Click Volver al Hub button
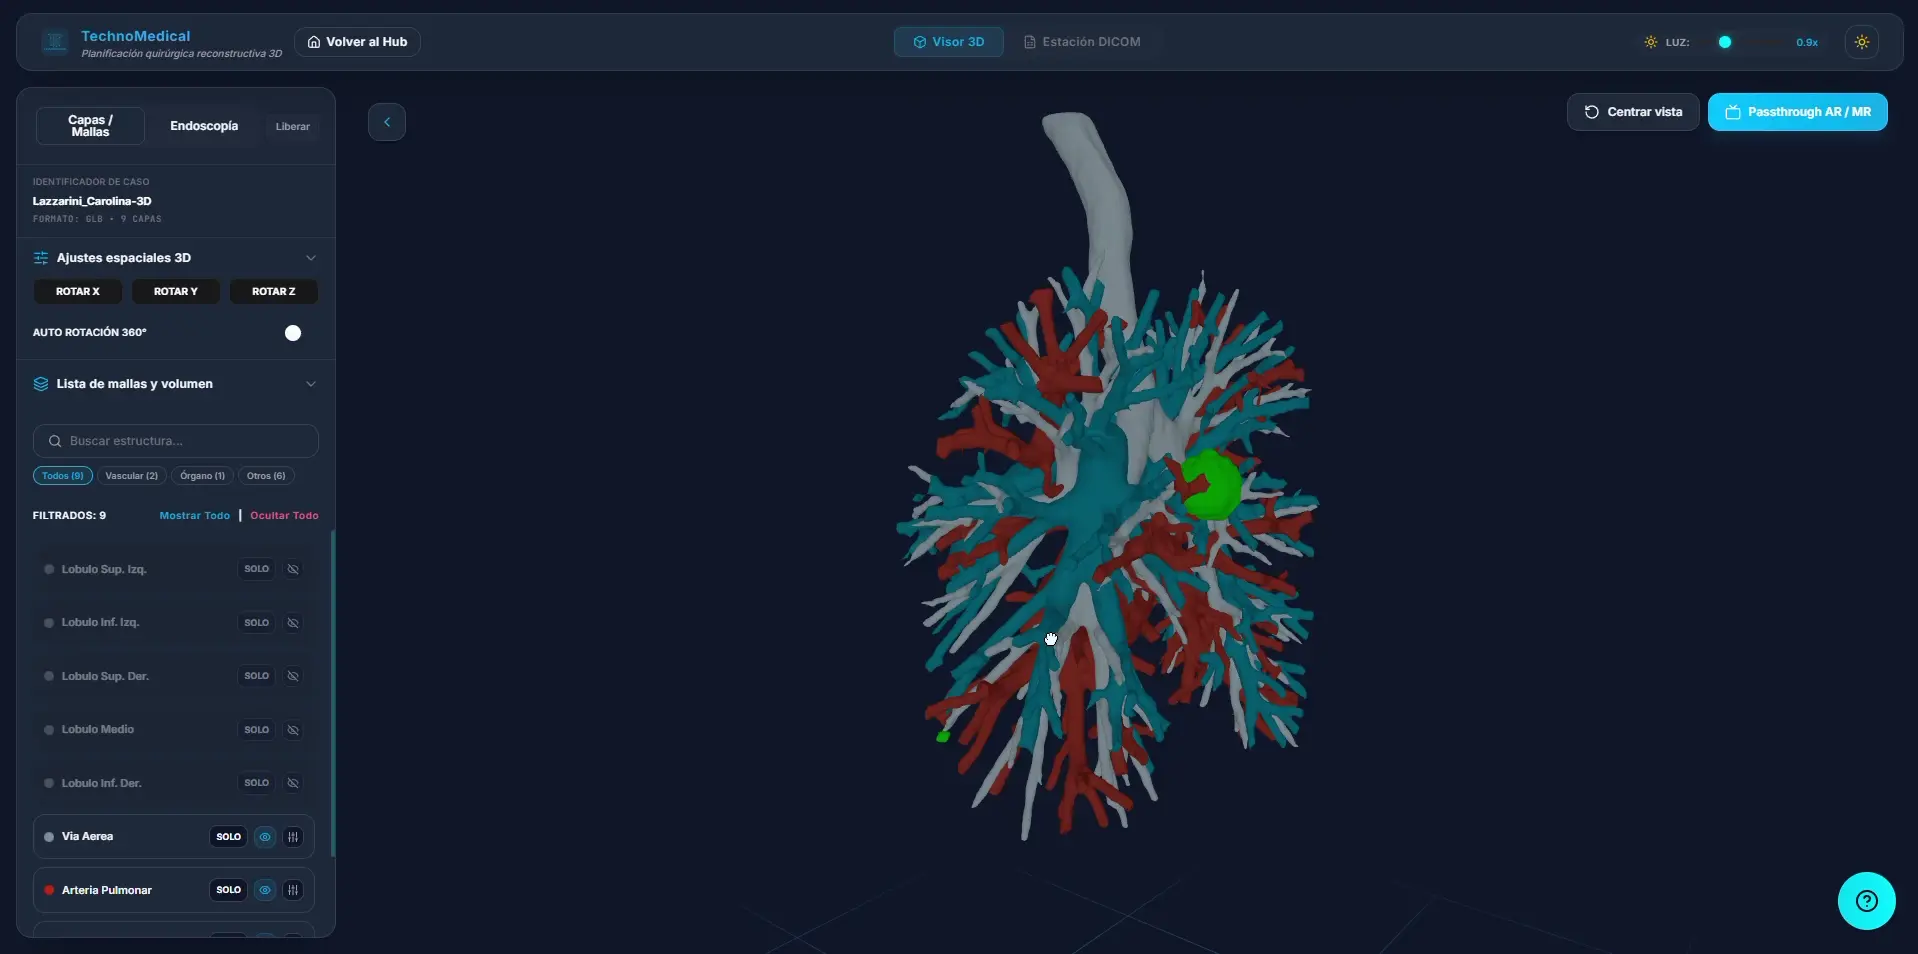Viewport: 1918px width, 954px height. coord(357,42)
